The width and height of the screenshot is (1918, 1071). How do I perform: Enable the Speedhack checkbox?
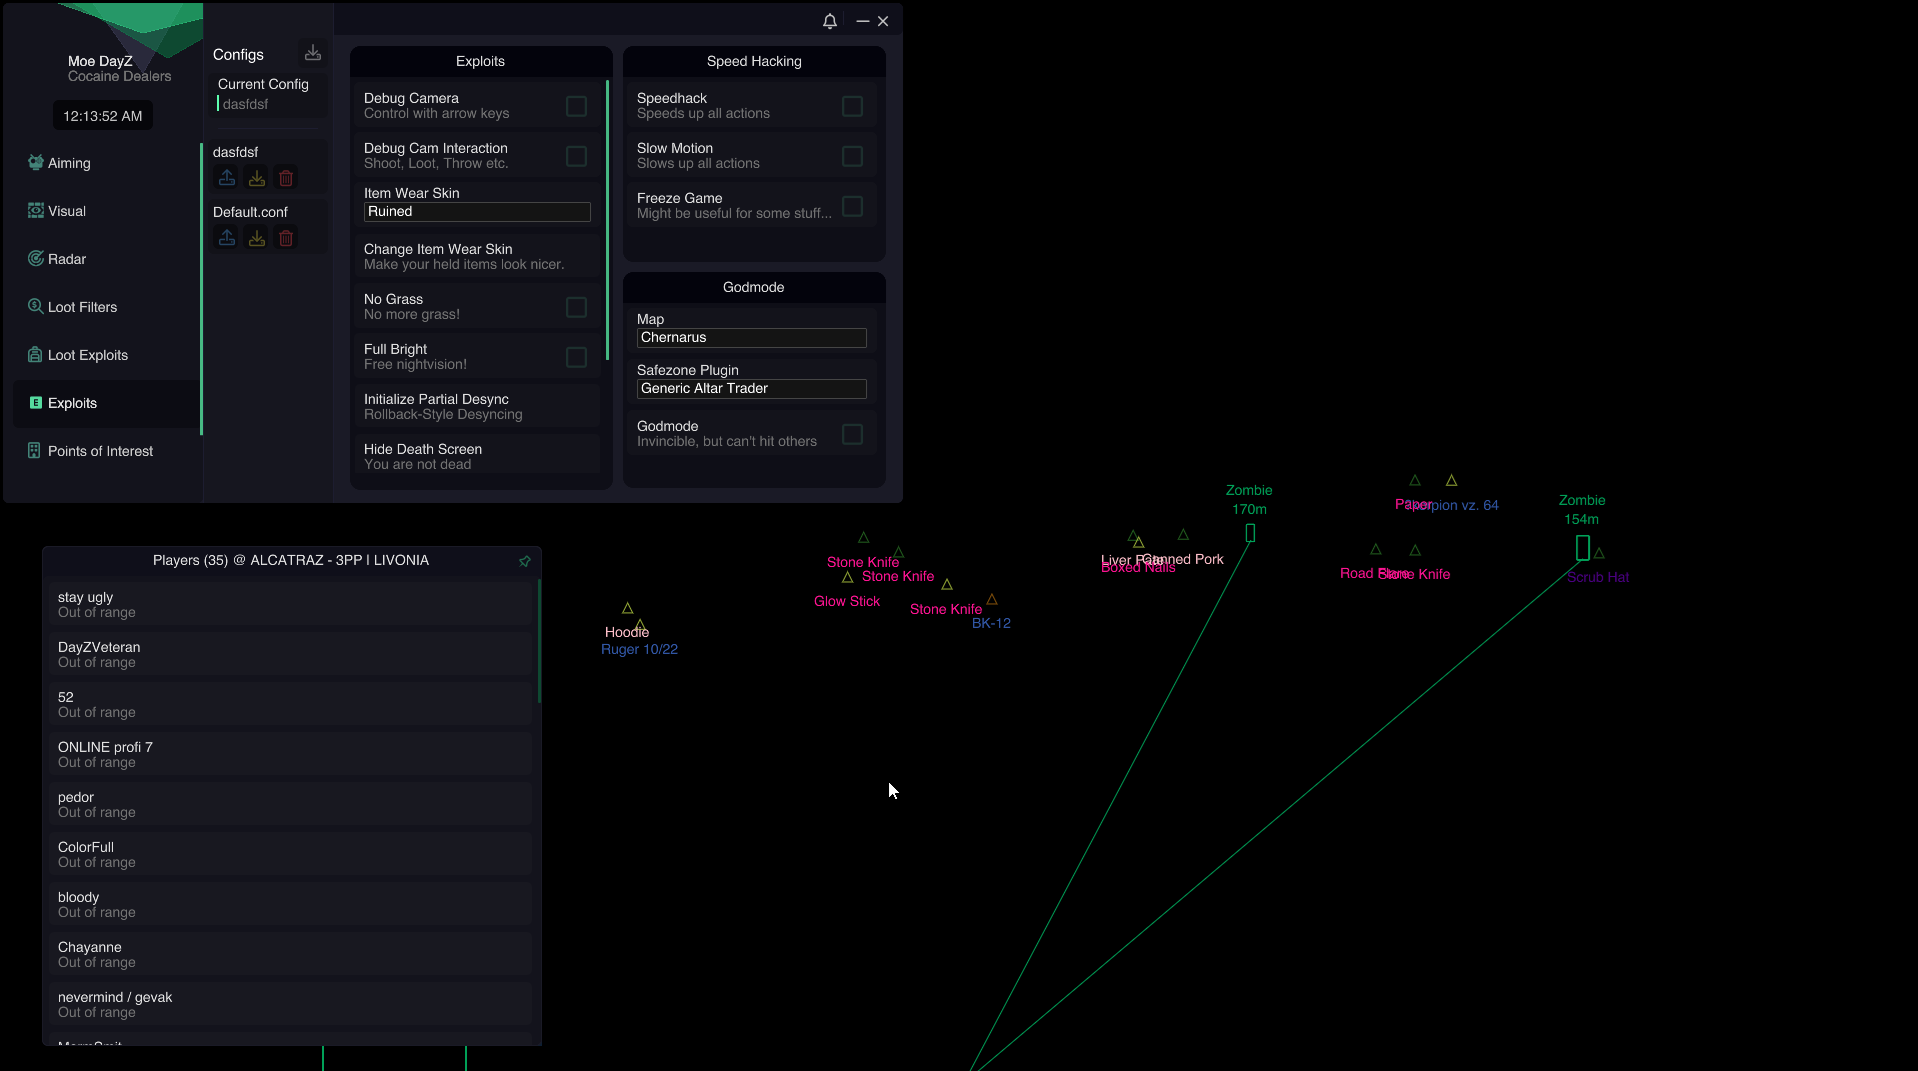pyautogui.click(x=852, y=106)
